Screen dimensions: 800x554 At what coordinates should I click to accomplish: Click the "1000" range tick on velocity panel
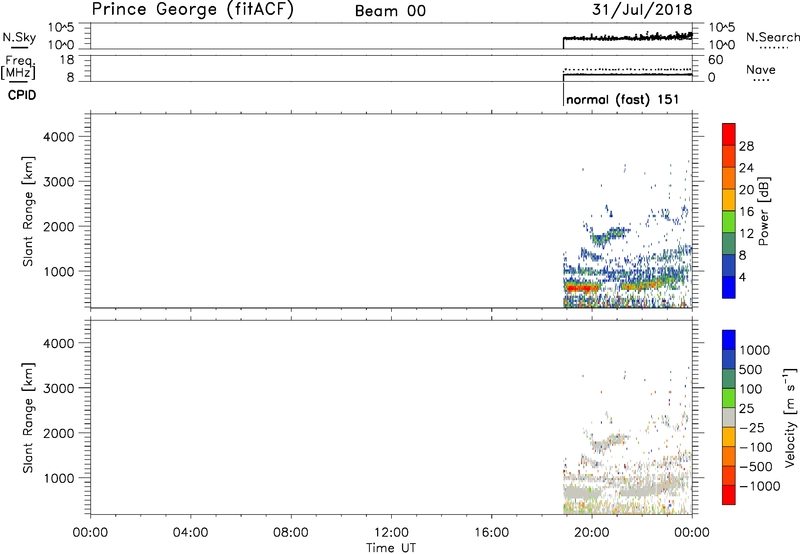point(59,478)
